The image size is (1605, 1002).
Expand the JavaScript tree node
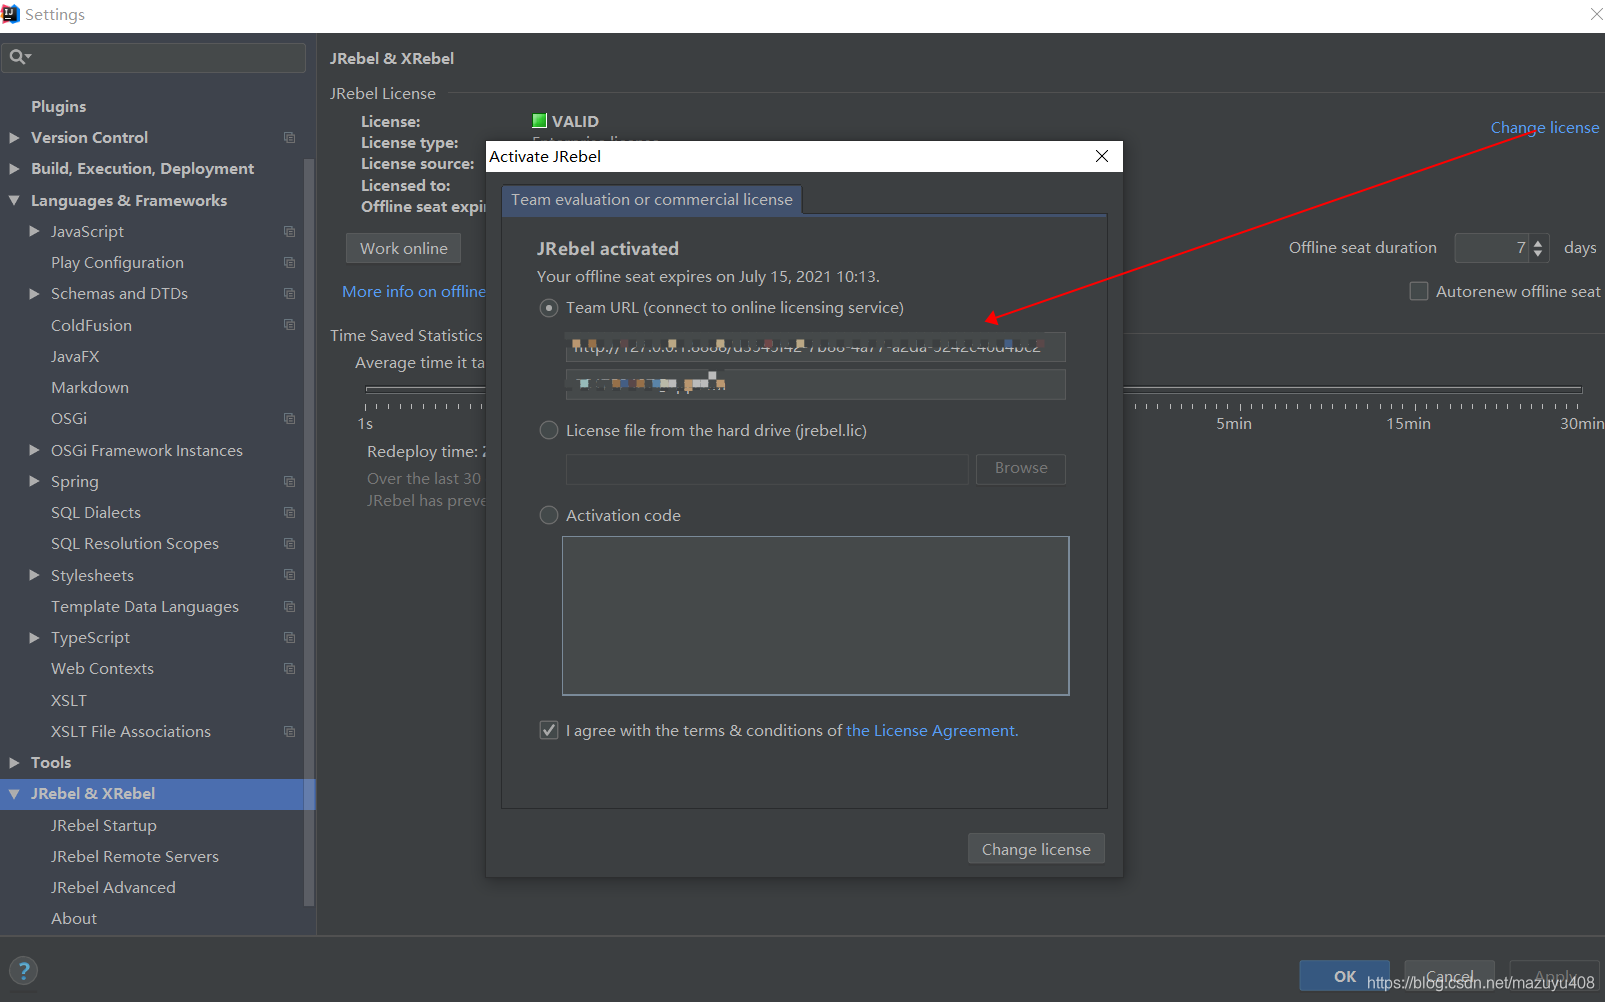(x=34, y=231)
